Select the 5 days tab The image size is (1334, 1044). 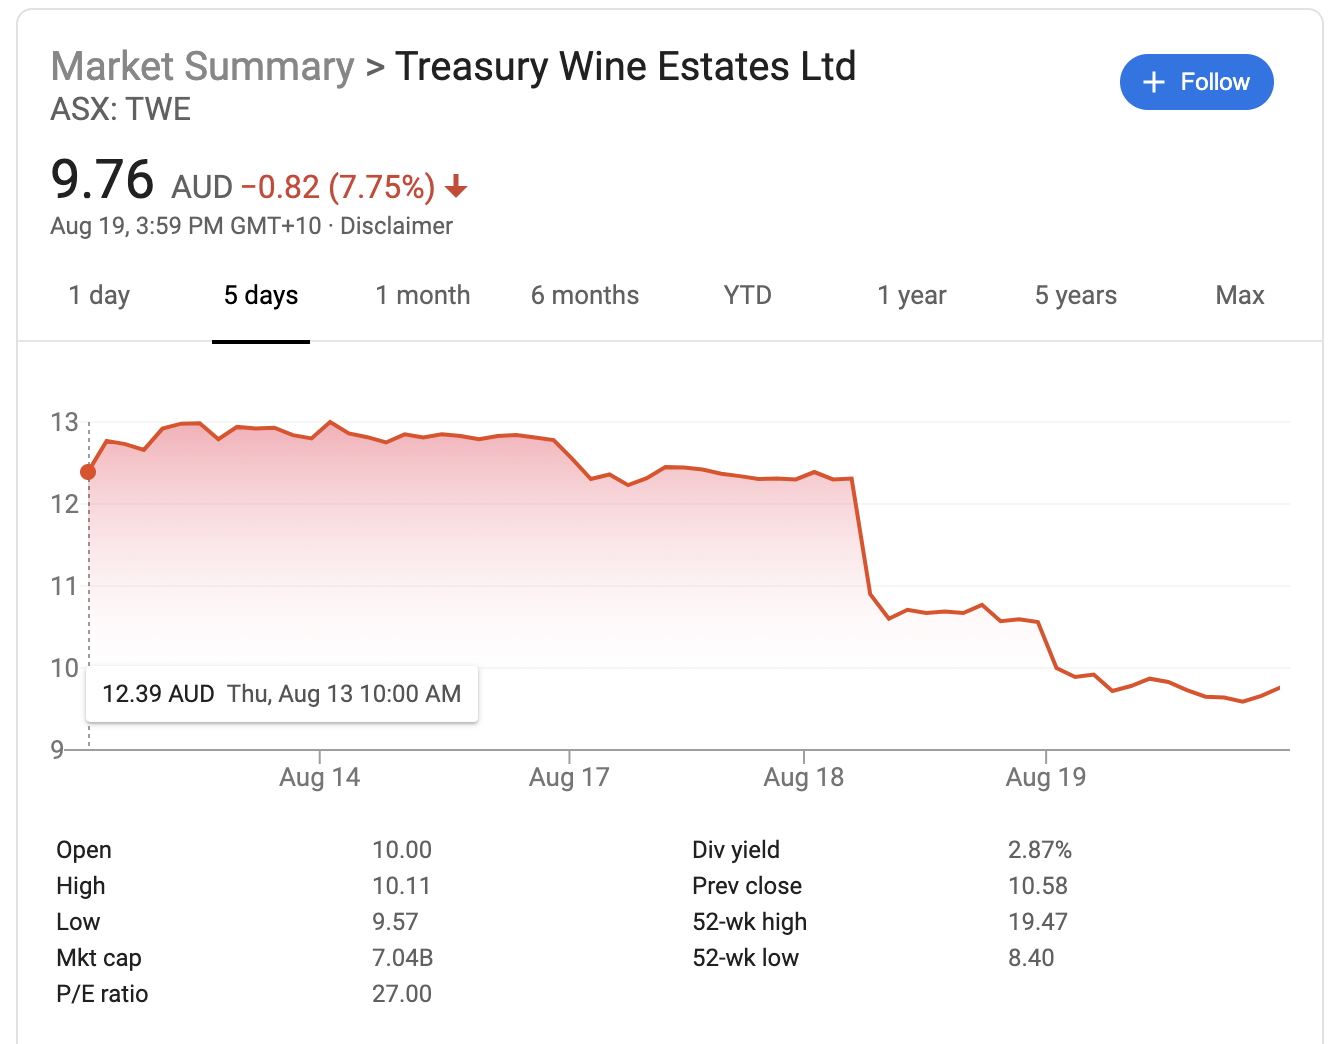tap(261, 296)
